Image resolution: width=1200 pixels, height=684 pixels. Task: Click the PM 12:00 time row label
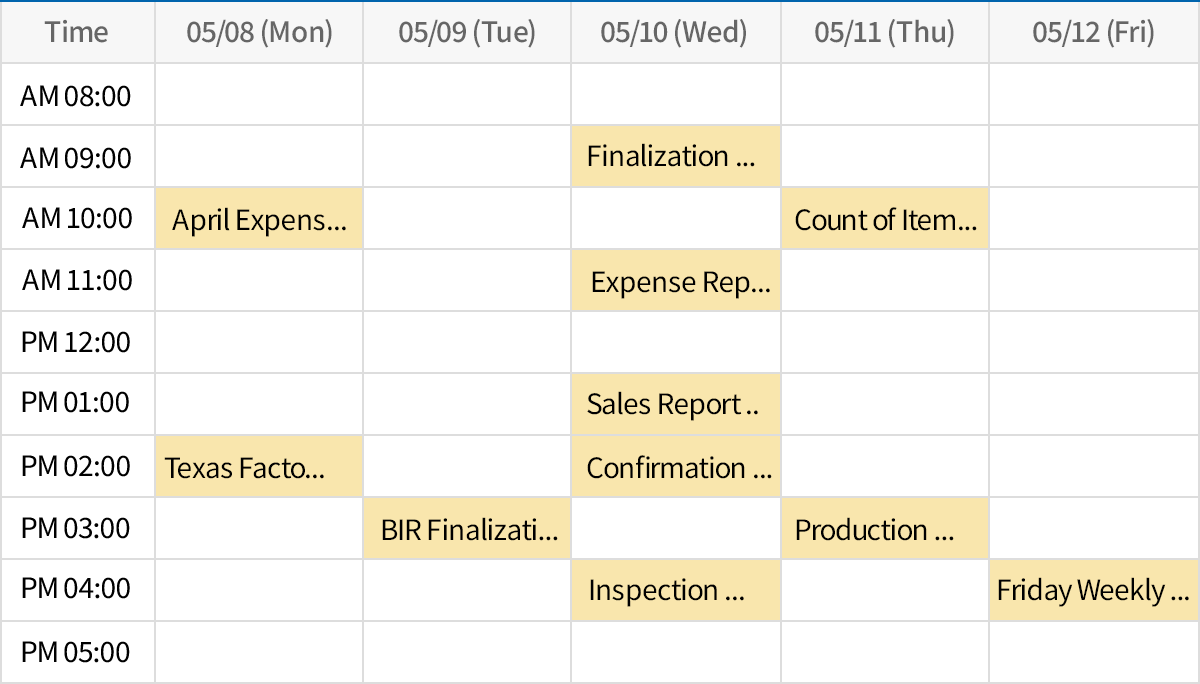[77, 343]
